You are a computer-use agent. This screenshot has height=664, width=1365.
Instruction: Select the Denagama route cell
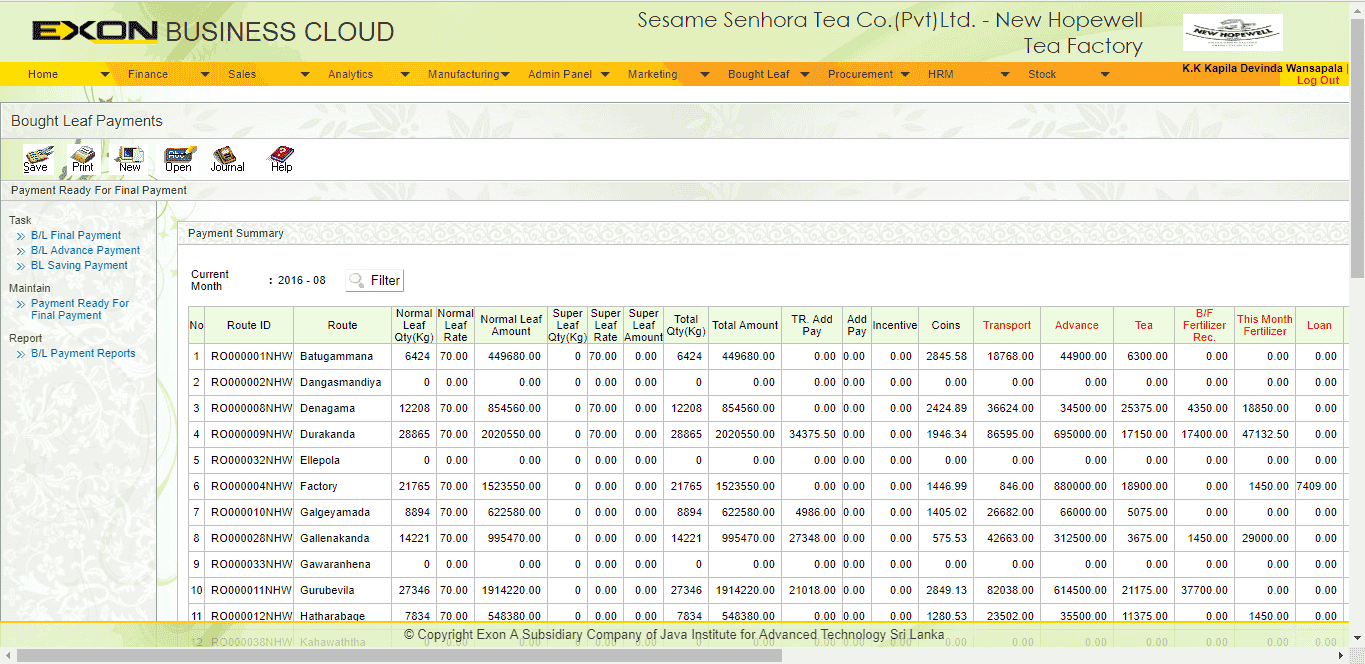coord(343,409)
